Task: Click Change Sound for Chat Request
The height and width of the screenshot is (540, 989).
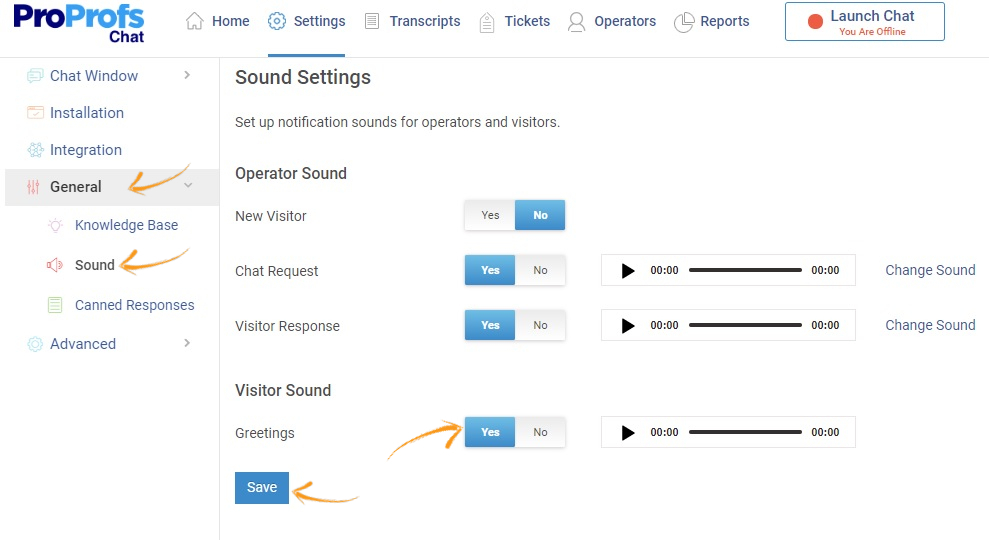Action: [x=930, y=270]
